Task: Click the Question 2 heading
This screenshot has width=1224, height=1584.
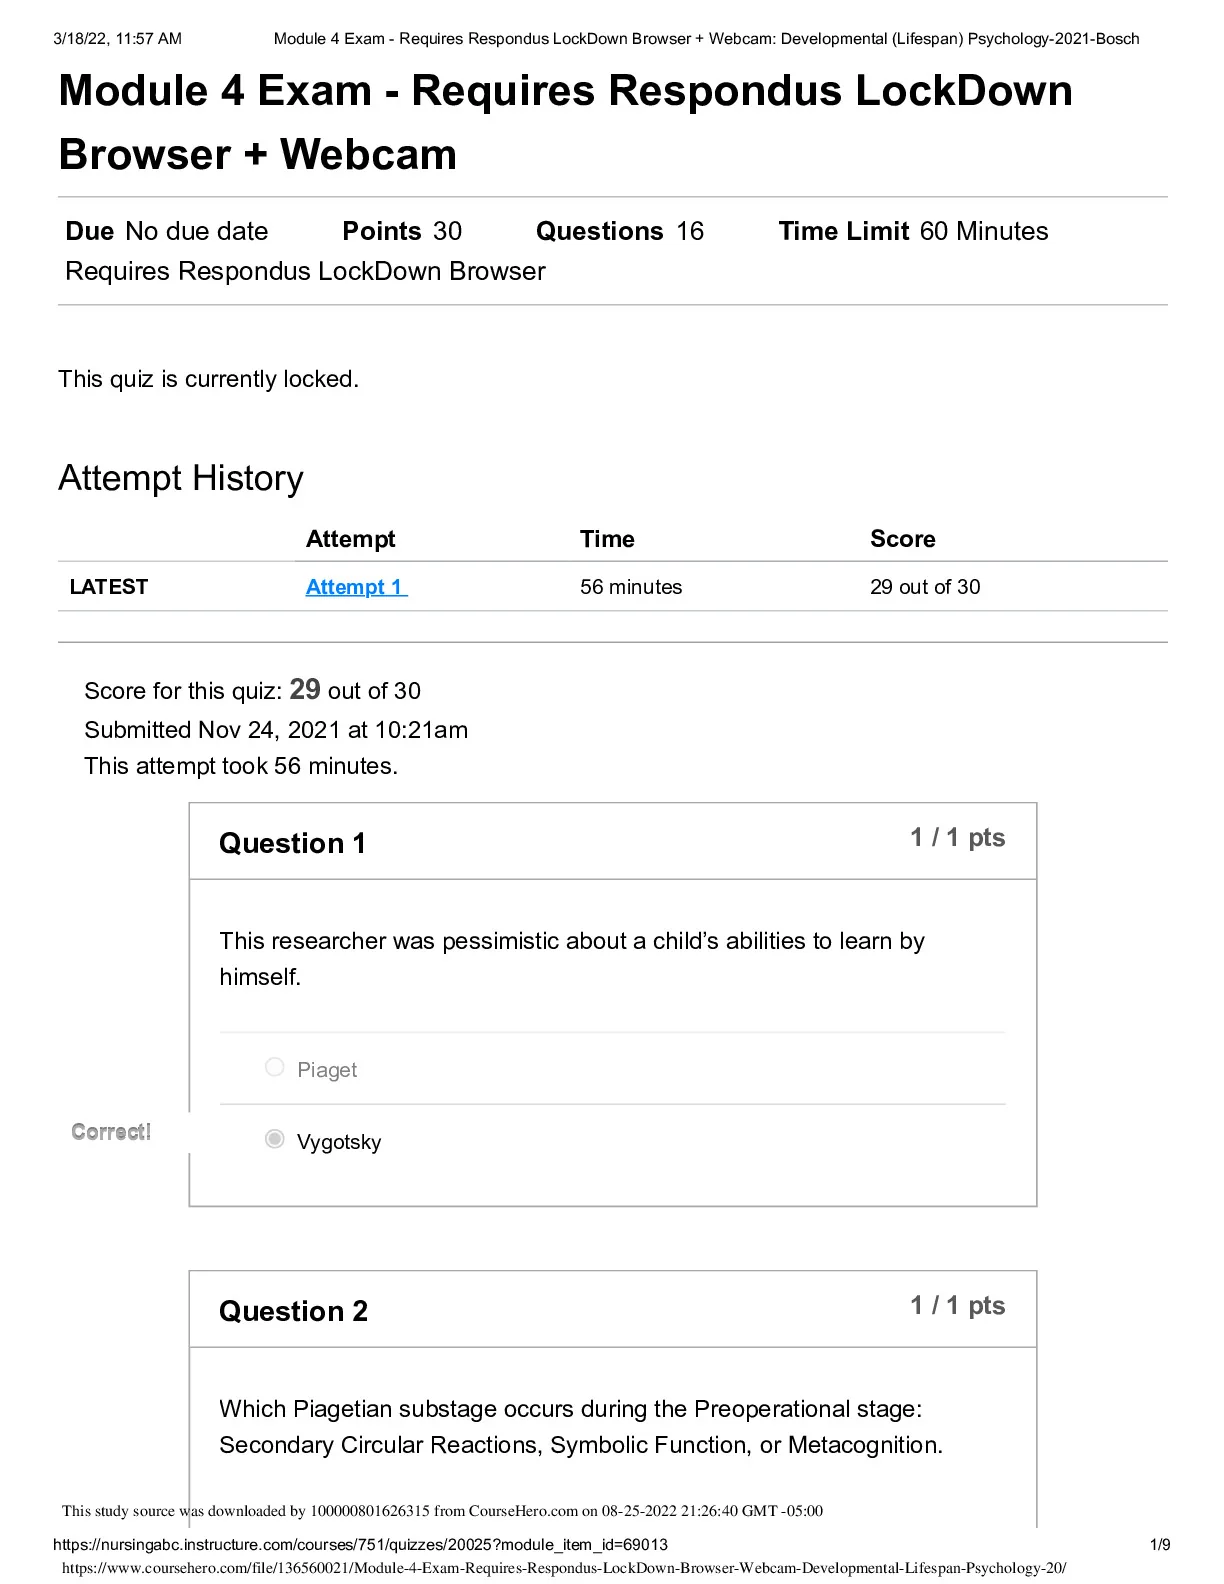Action: pos(293,1311)
